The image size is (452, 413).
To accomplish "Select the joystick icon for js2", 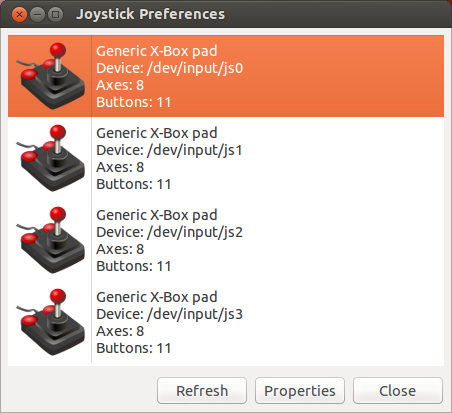I will (50, 240).
